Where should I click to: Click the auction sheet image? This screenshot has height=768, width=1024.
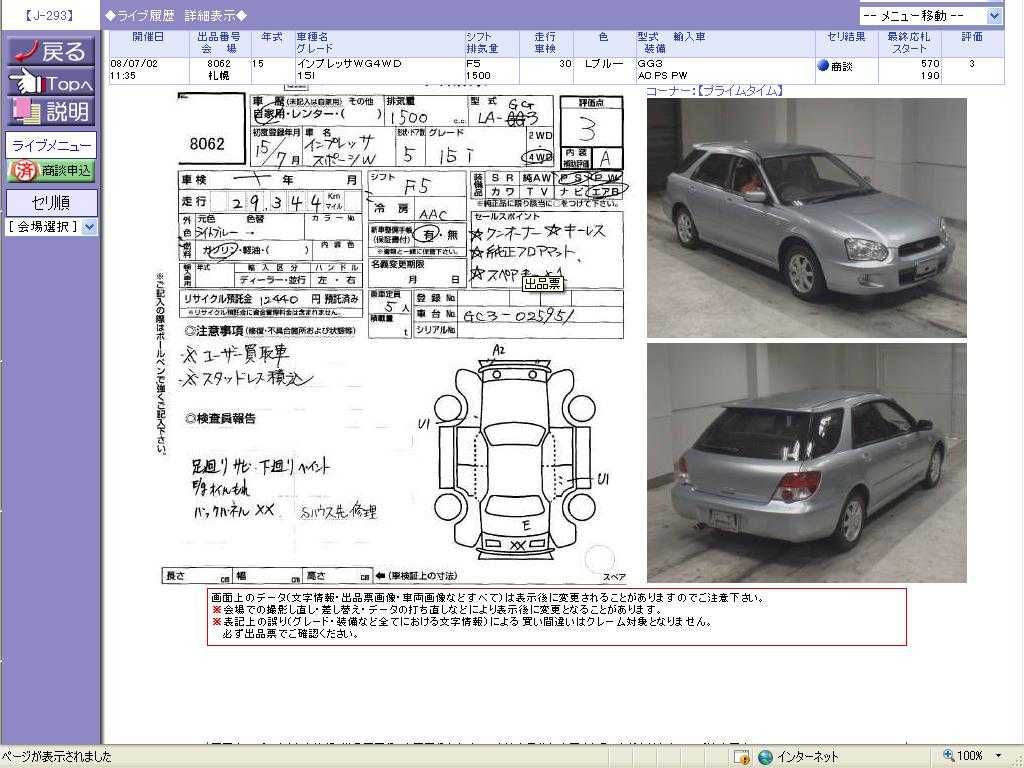tap(393, 336)
